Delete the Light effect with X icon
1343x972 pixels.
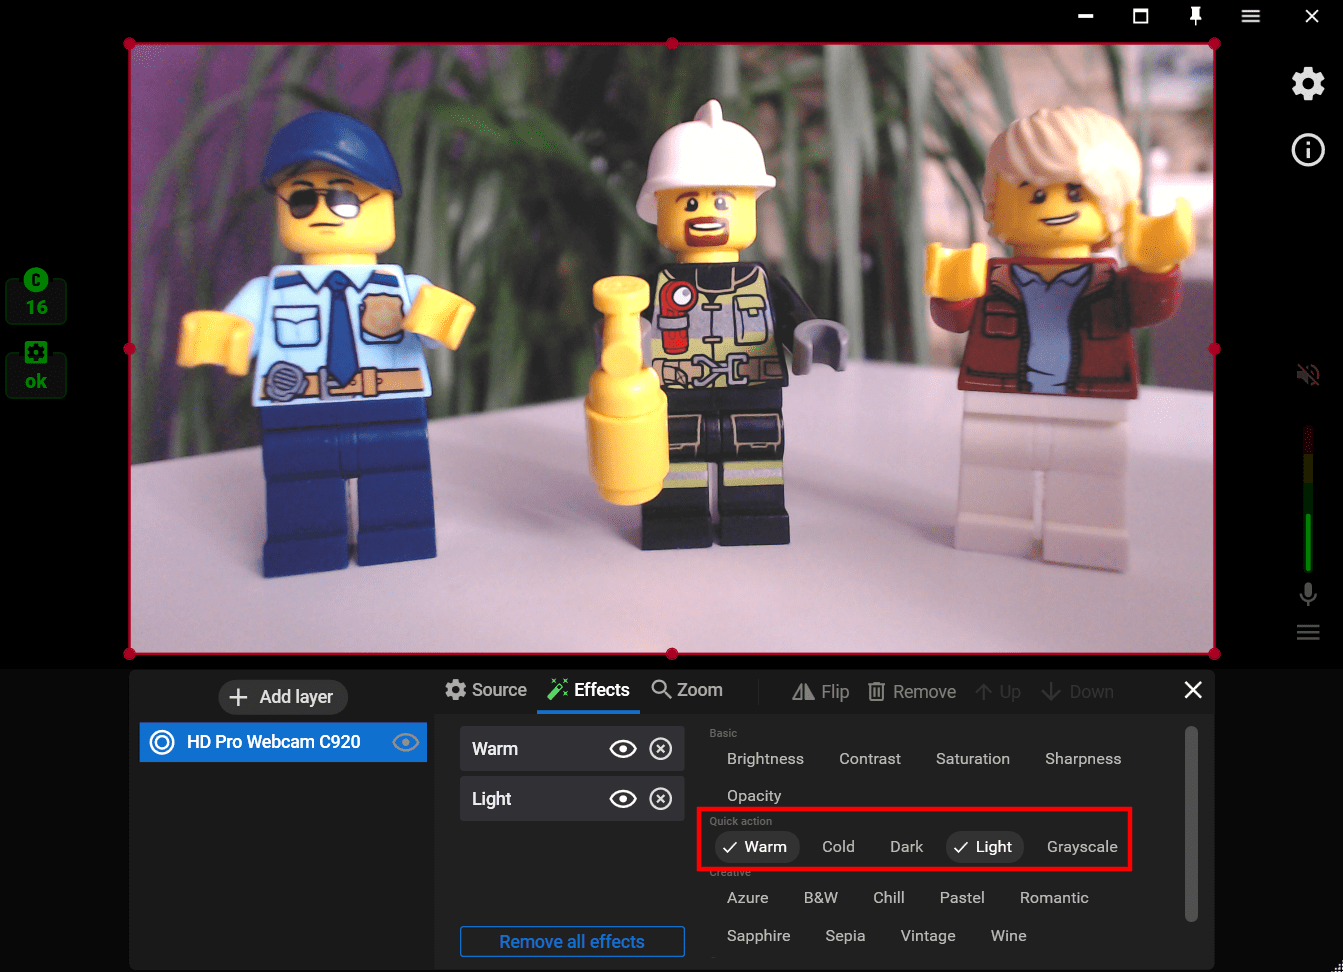tap(660, 799)
